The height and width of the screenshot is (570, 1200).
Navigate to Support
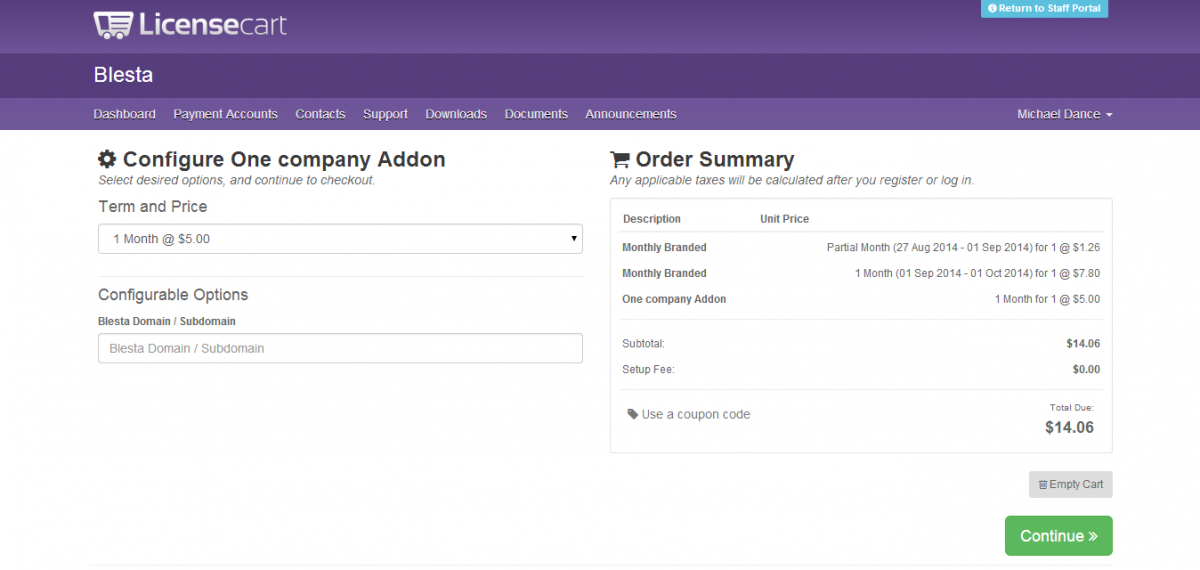click(x=385, y=114)
